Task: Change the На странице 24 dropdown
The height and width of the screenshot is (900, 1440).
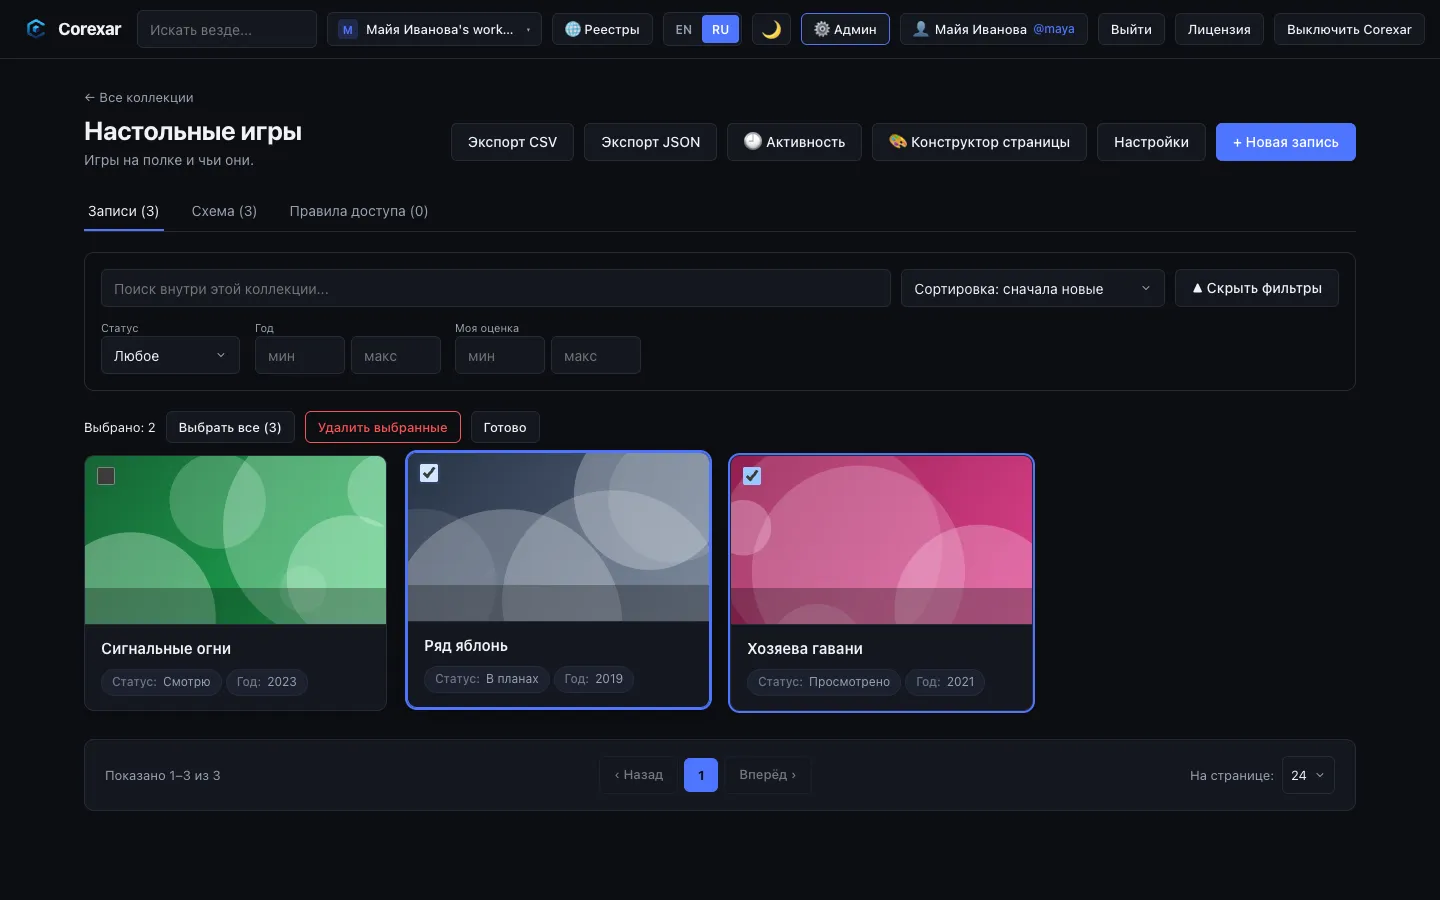Action: [x=1308, y=775]
